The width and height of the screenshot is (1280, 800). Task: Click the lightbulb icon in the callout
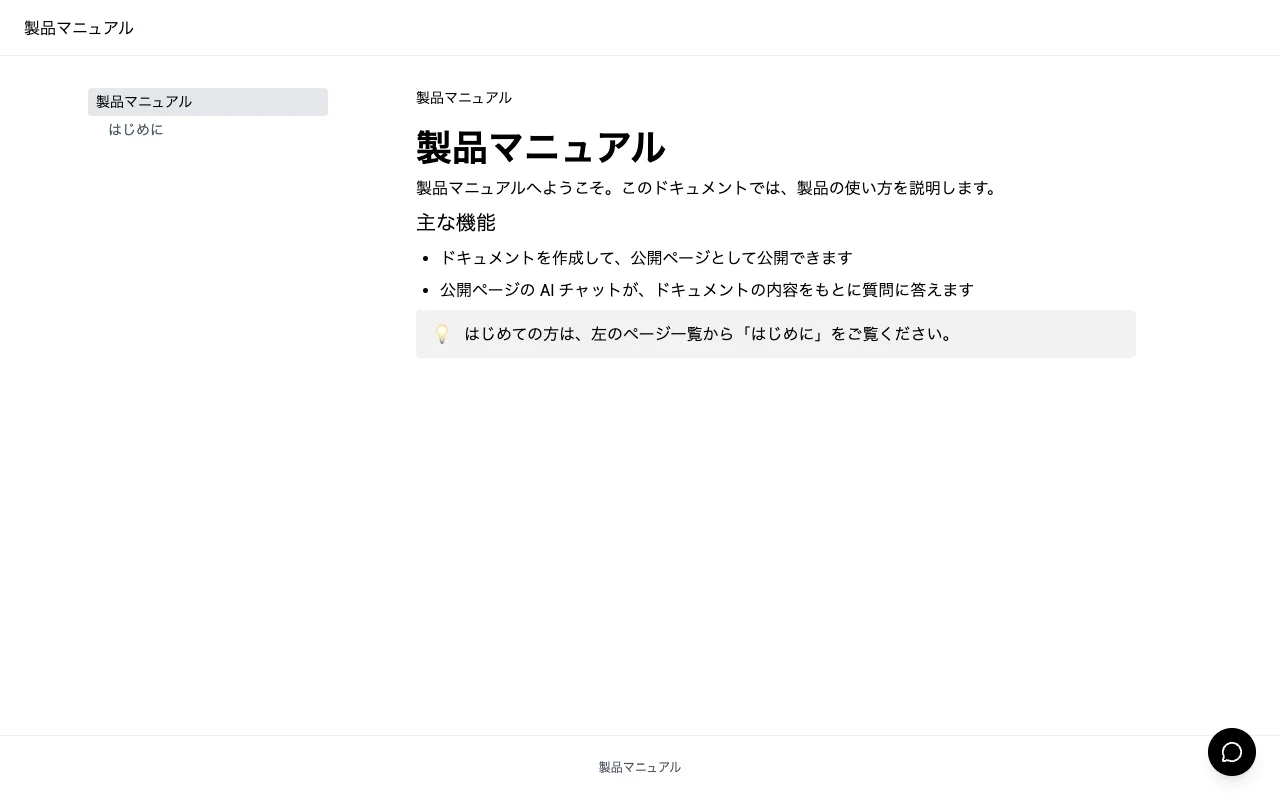(442, 334)
